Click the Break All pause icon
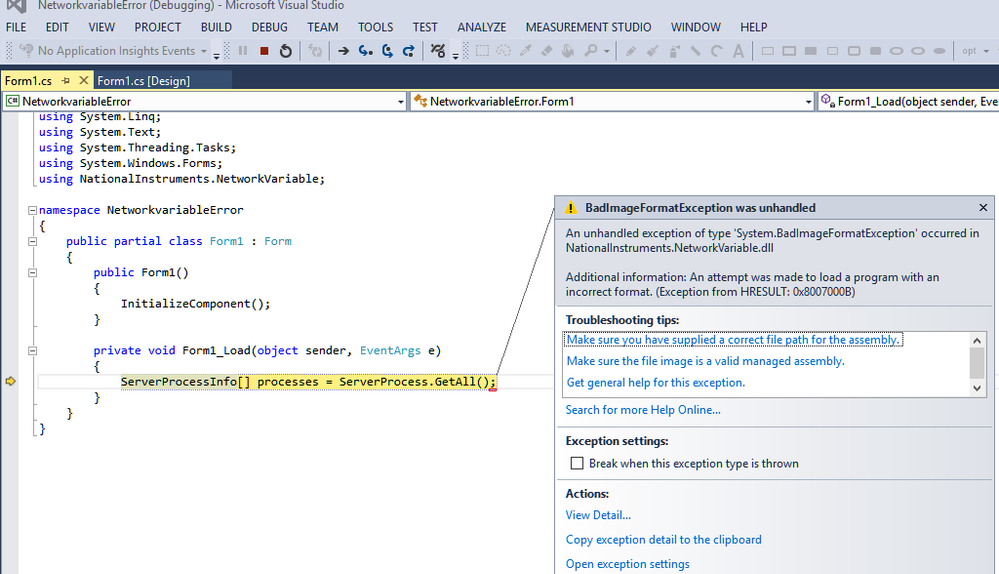This screenshot has height=574, width=999. coord(243,51)
